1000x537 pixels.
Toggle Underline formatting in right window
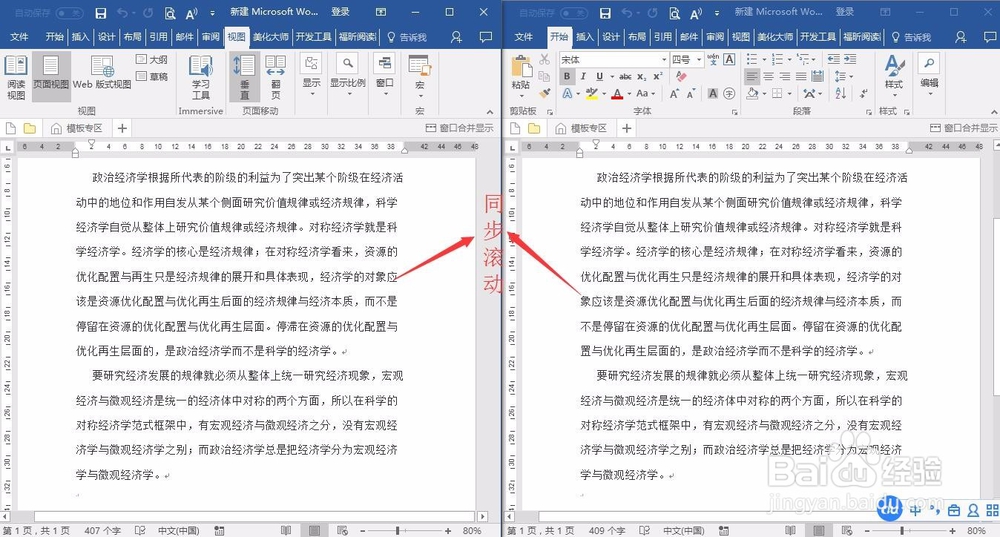tap(599, 77)
